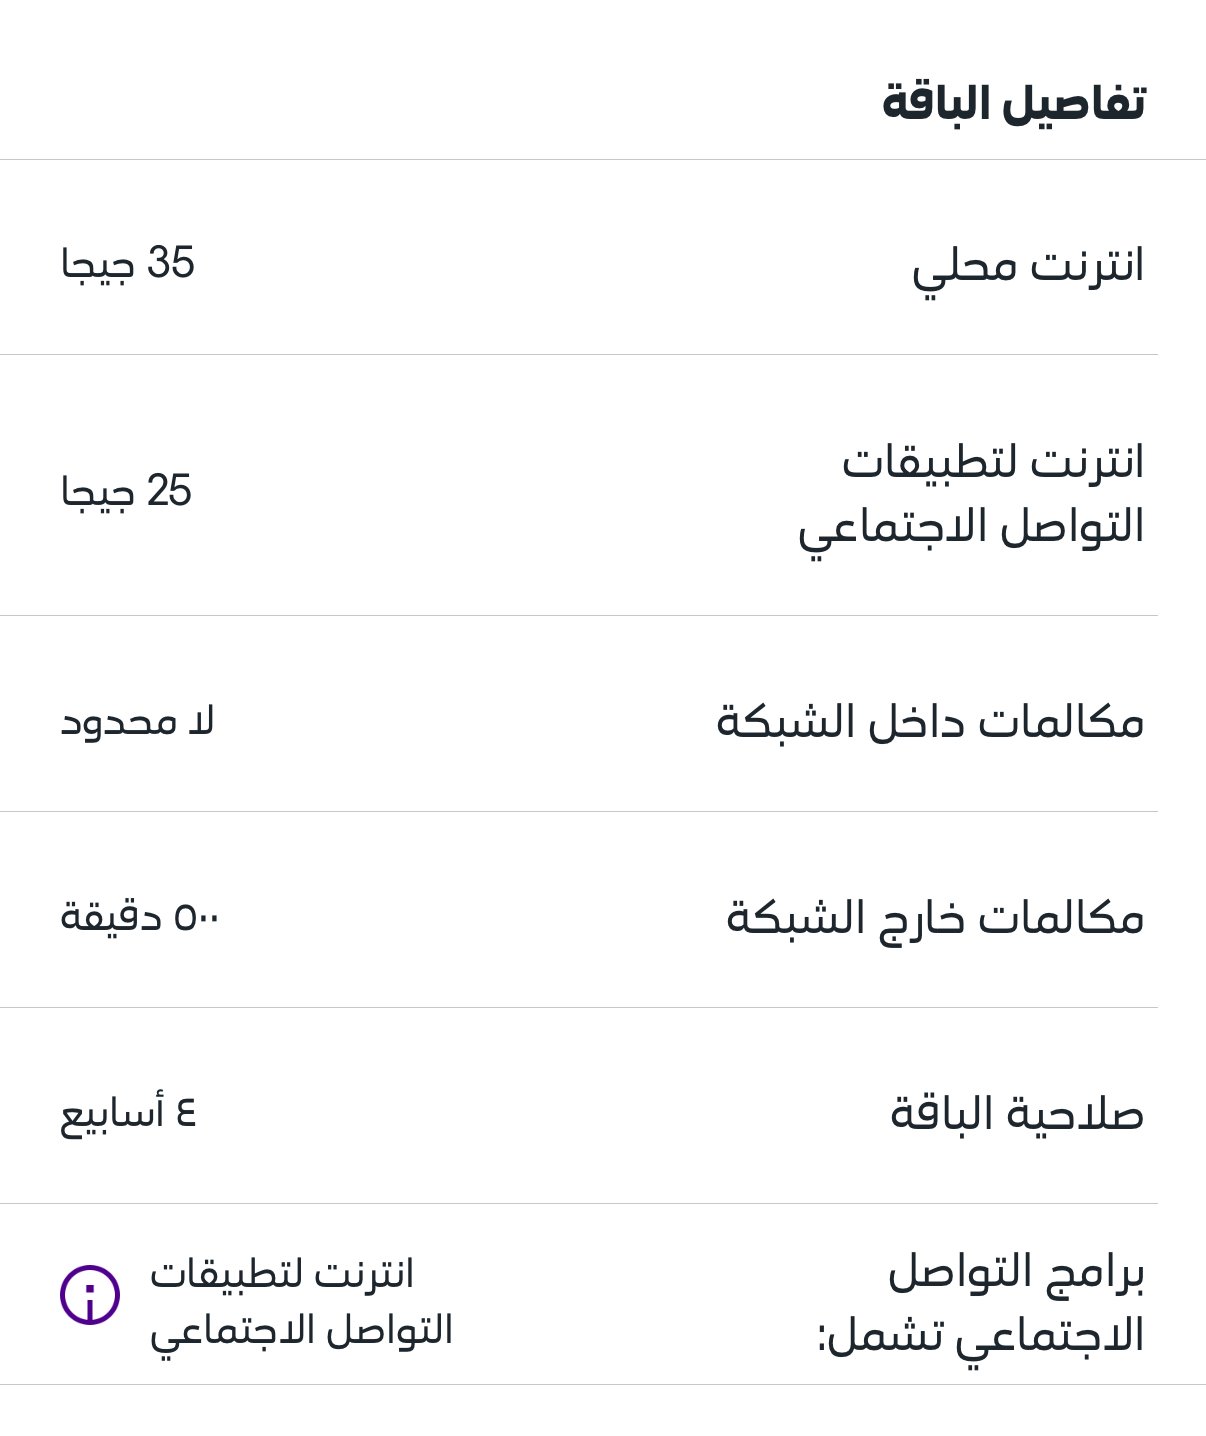Select the تفاصيل الباقة heading
This screenshot has width=1206, height=1436.
(1014, 103)
